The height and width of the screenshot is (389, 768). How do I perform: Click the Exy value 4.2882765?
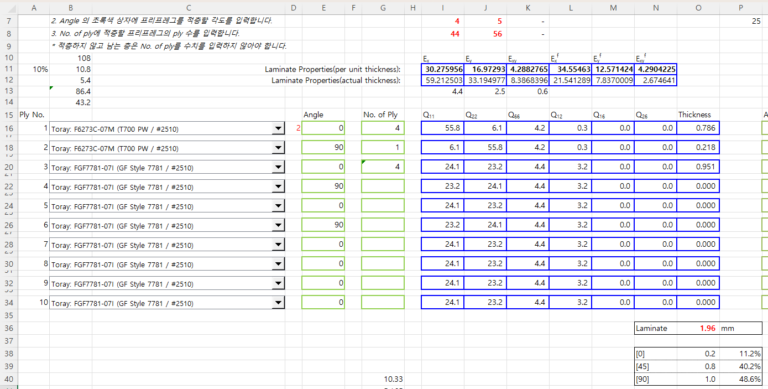[528, 70]
